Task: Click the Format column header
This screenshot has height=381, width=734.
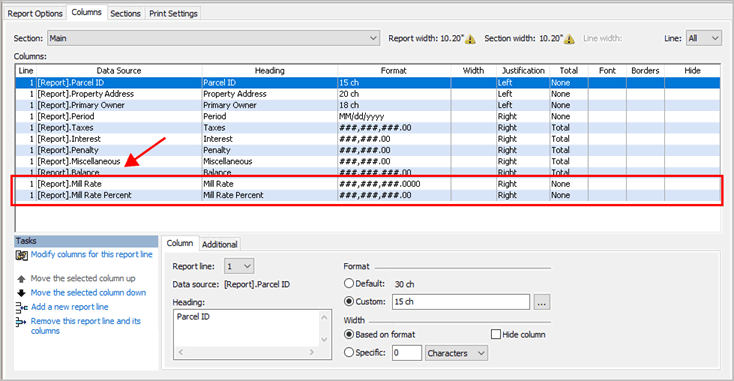Action: (394, 71)
